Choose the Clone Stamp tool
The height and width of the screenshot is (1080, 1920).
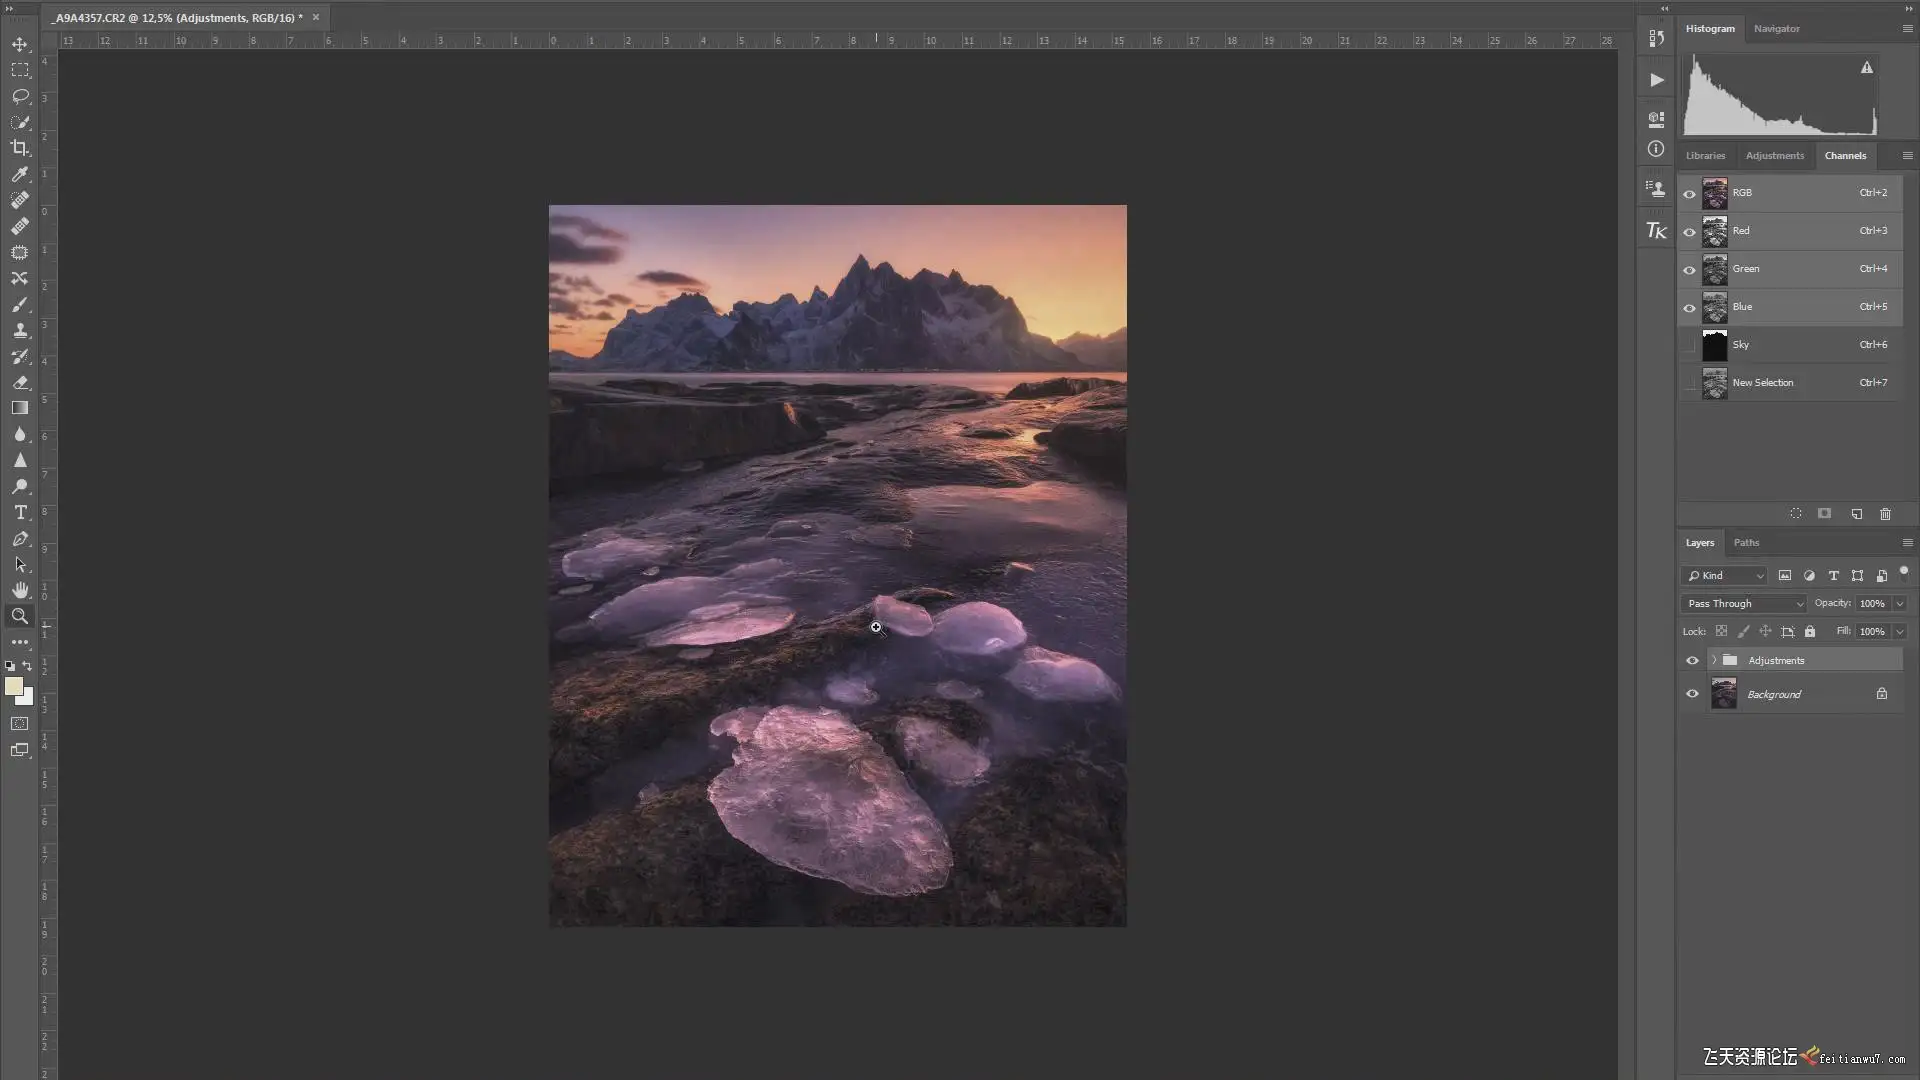tap(19, 330)
